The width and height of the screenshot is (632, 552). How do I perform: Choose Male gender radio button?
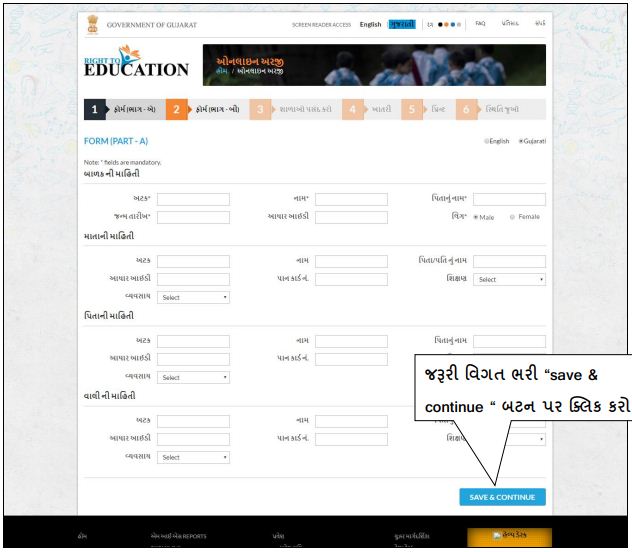tap(476, 217)
